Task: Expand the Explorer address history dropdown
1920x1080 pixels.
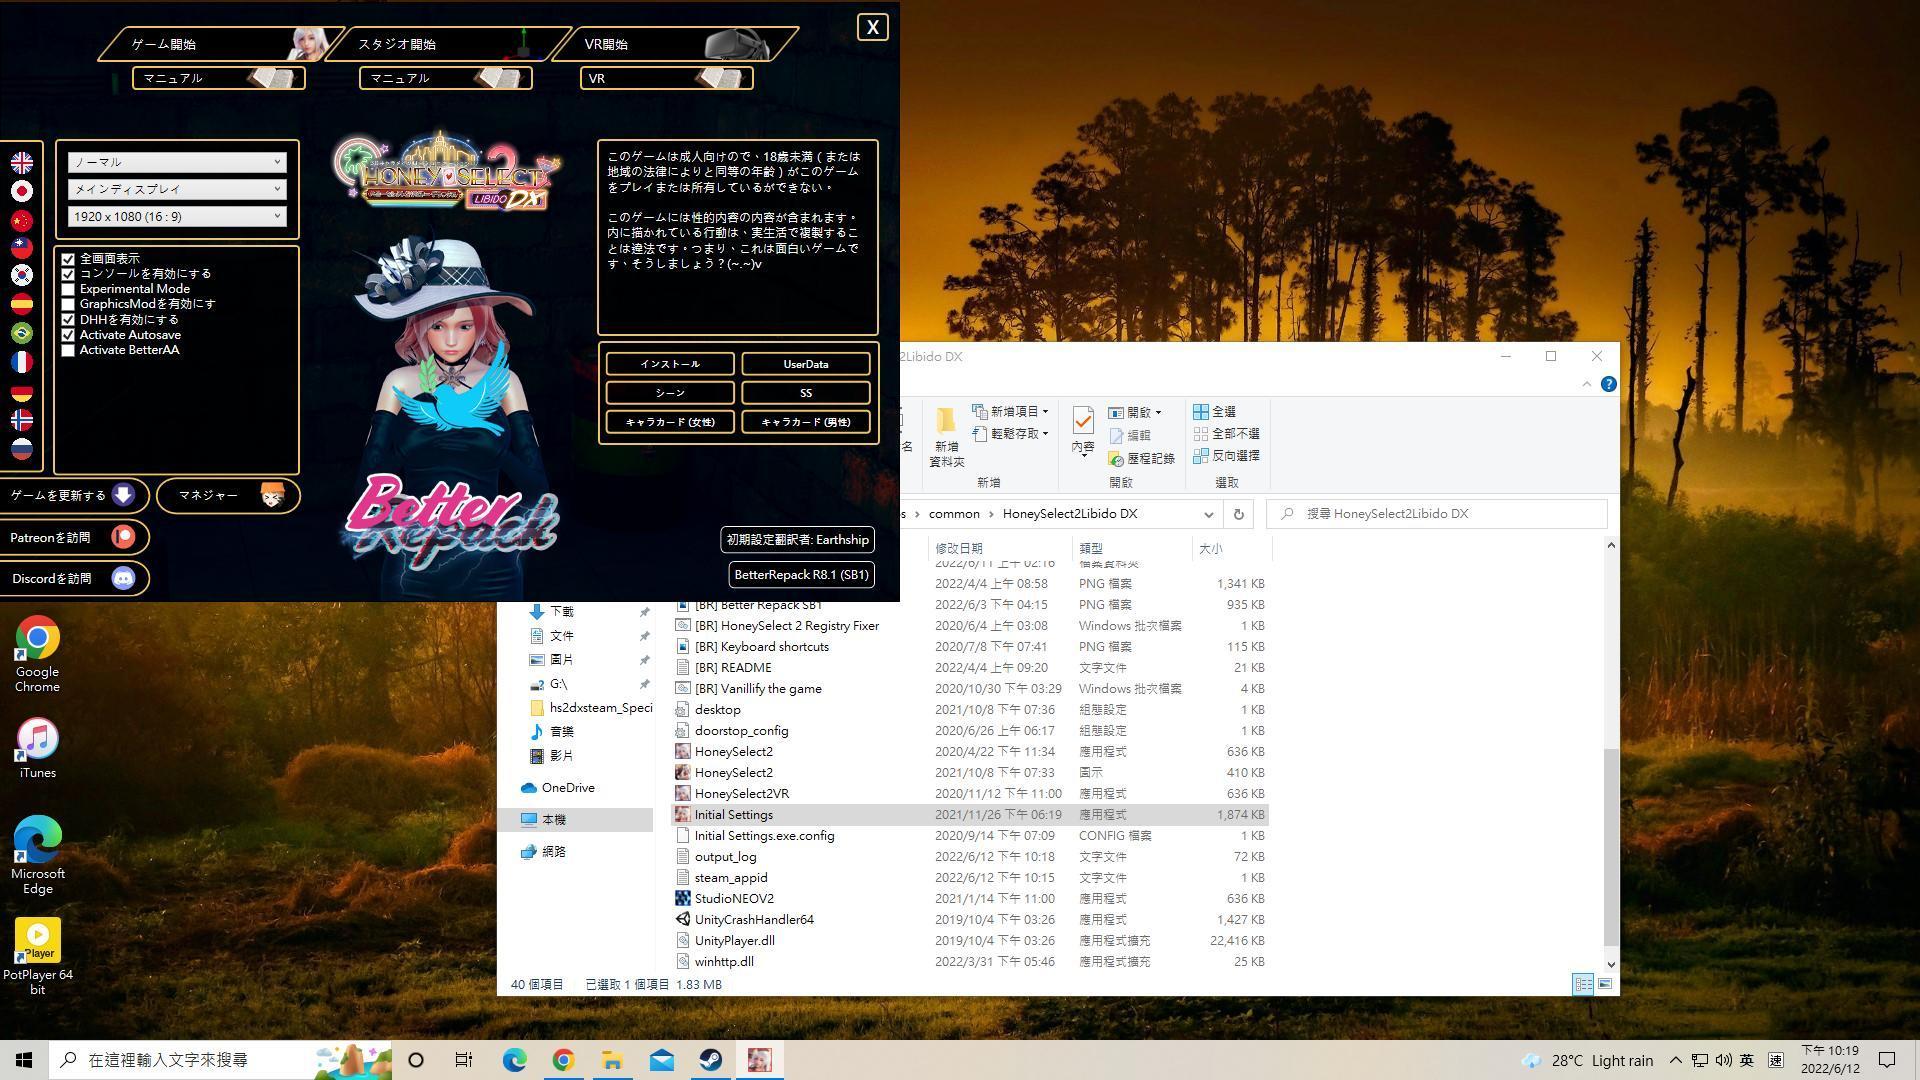Action: [x=1208, y=514]
